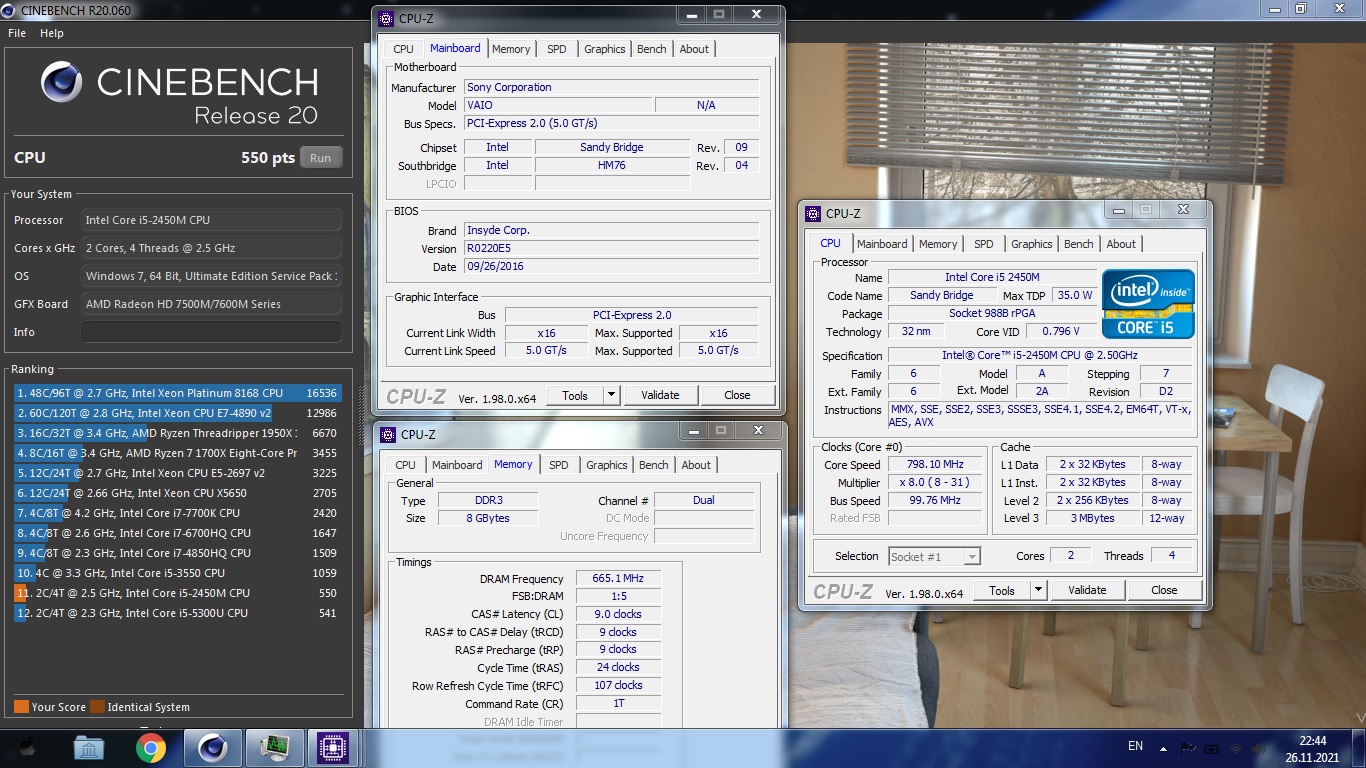Click the CPU-Z Memory window title icon
The image size is (1366, 768).
[388, 435]
